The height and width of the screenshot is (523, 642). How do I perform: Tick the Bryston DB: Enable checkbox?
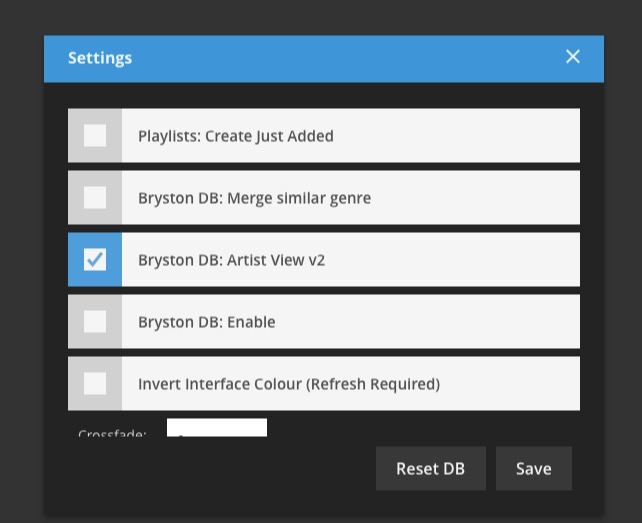95,321
